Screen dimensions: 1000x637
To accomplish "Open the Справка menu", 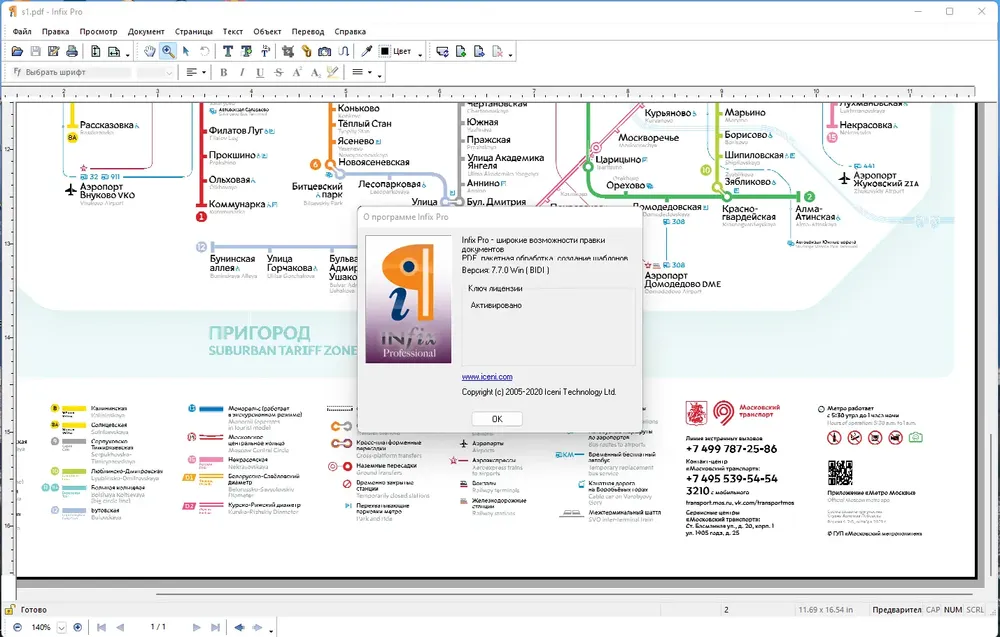I will tap(350, 31).
